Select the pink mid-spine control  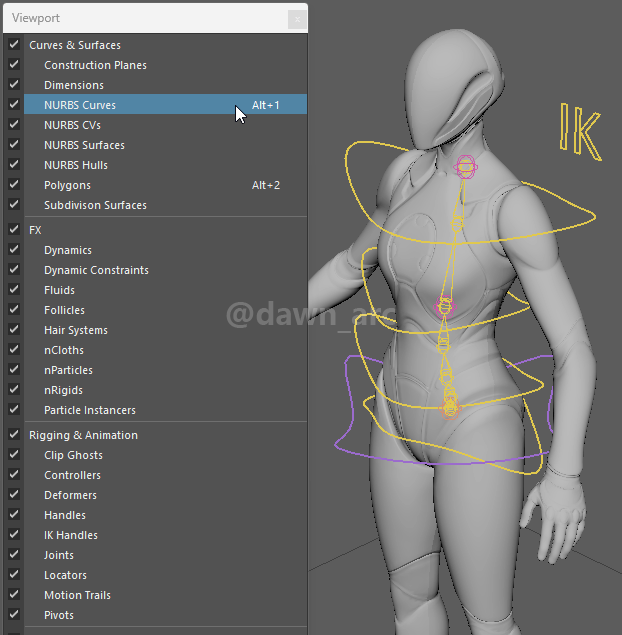(x=444, y=307)
